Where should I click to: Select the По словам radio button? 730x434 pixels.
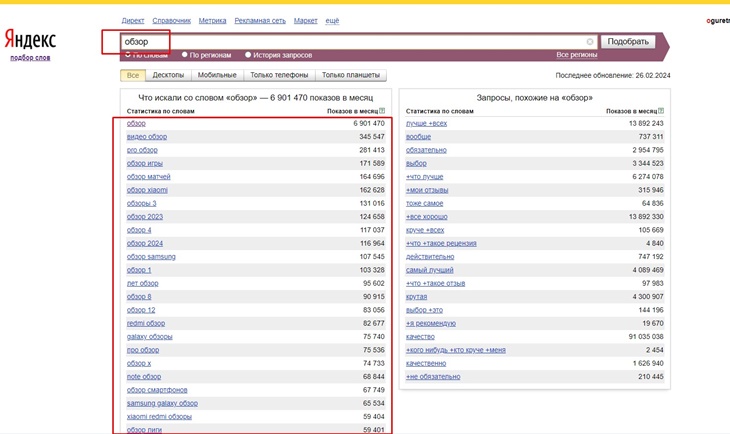pyautogui.click(x=128, y=55)
